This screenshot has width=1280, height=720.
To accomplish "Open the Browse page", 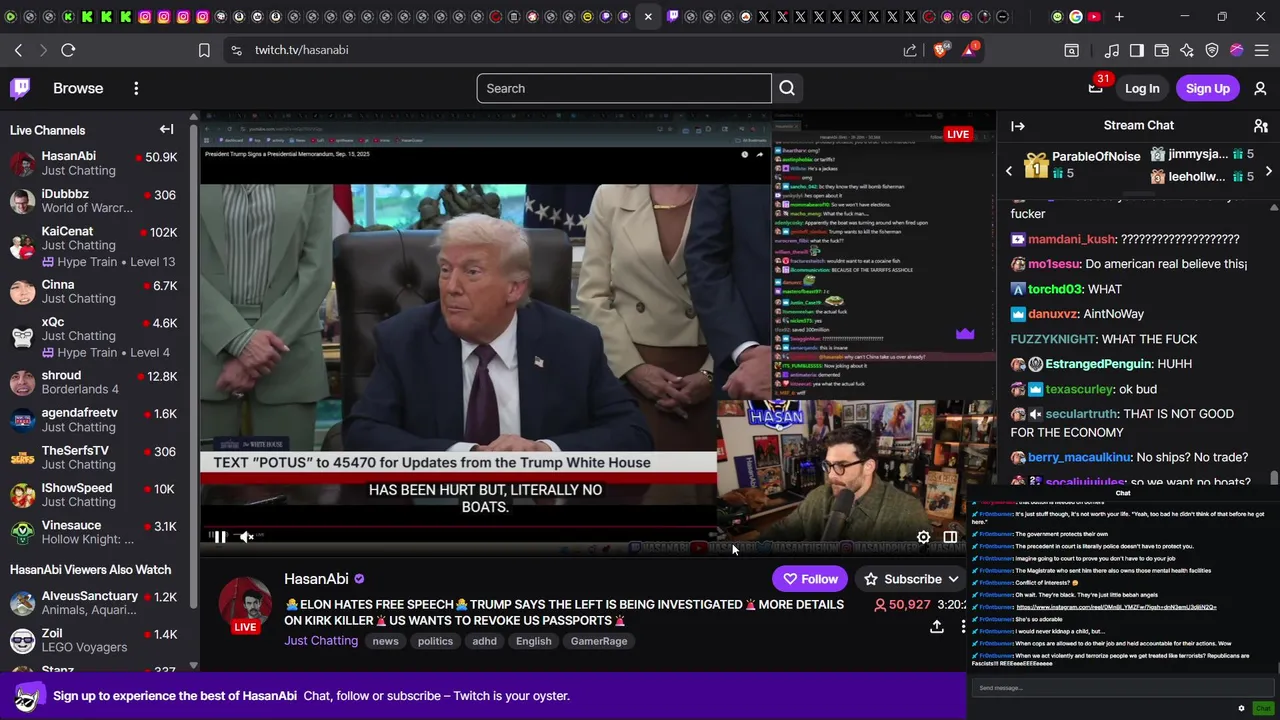I will pyautogui.click(x=78, y=88).
